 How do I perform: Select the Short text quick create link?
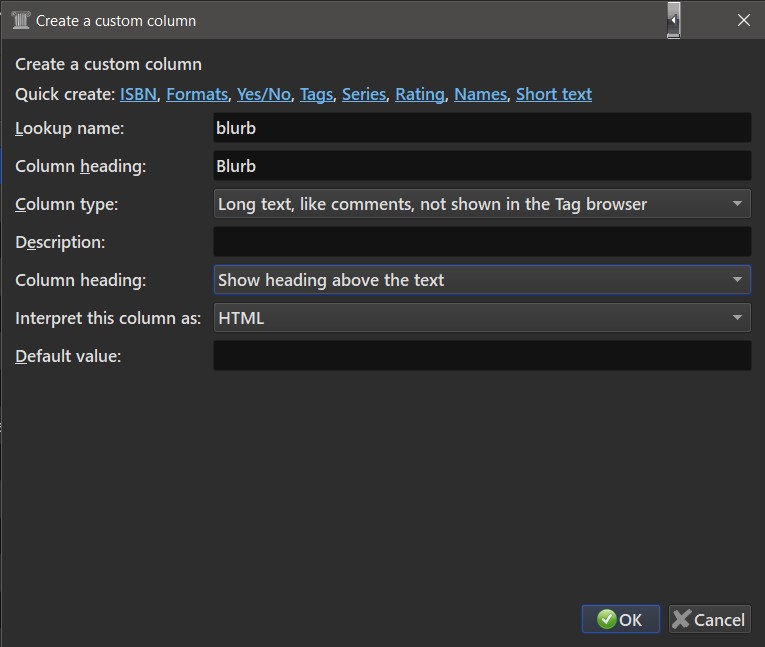pos(554,94)
